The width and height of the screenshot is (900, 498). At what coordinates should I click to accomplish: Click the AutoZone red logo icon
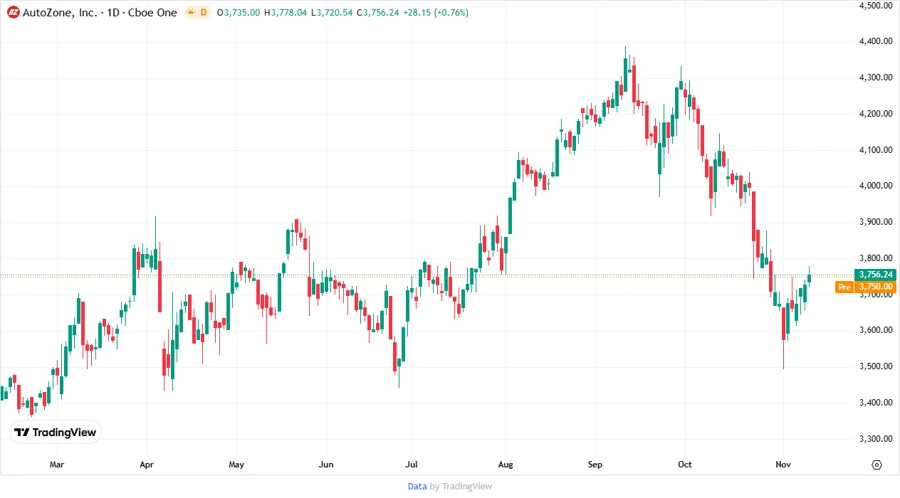tap(13, 13)
